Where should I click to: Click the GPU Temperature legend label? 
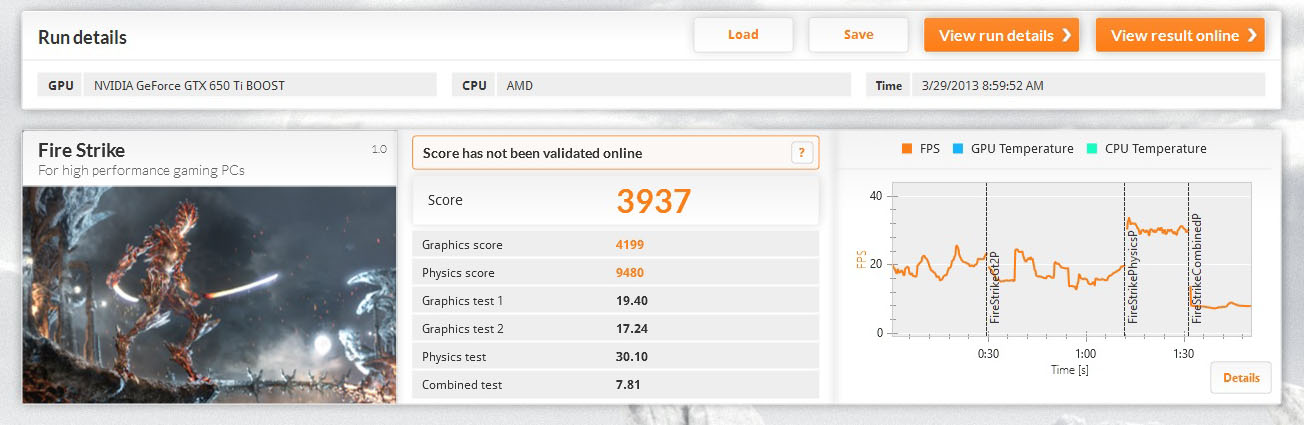1024,149
